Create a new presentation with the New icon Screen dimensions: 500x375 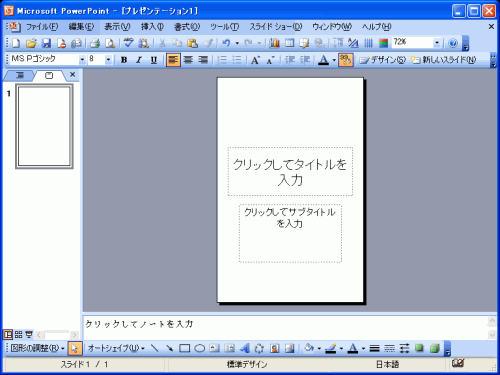(16, 43)
